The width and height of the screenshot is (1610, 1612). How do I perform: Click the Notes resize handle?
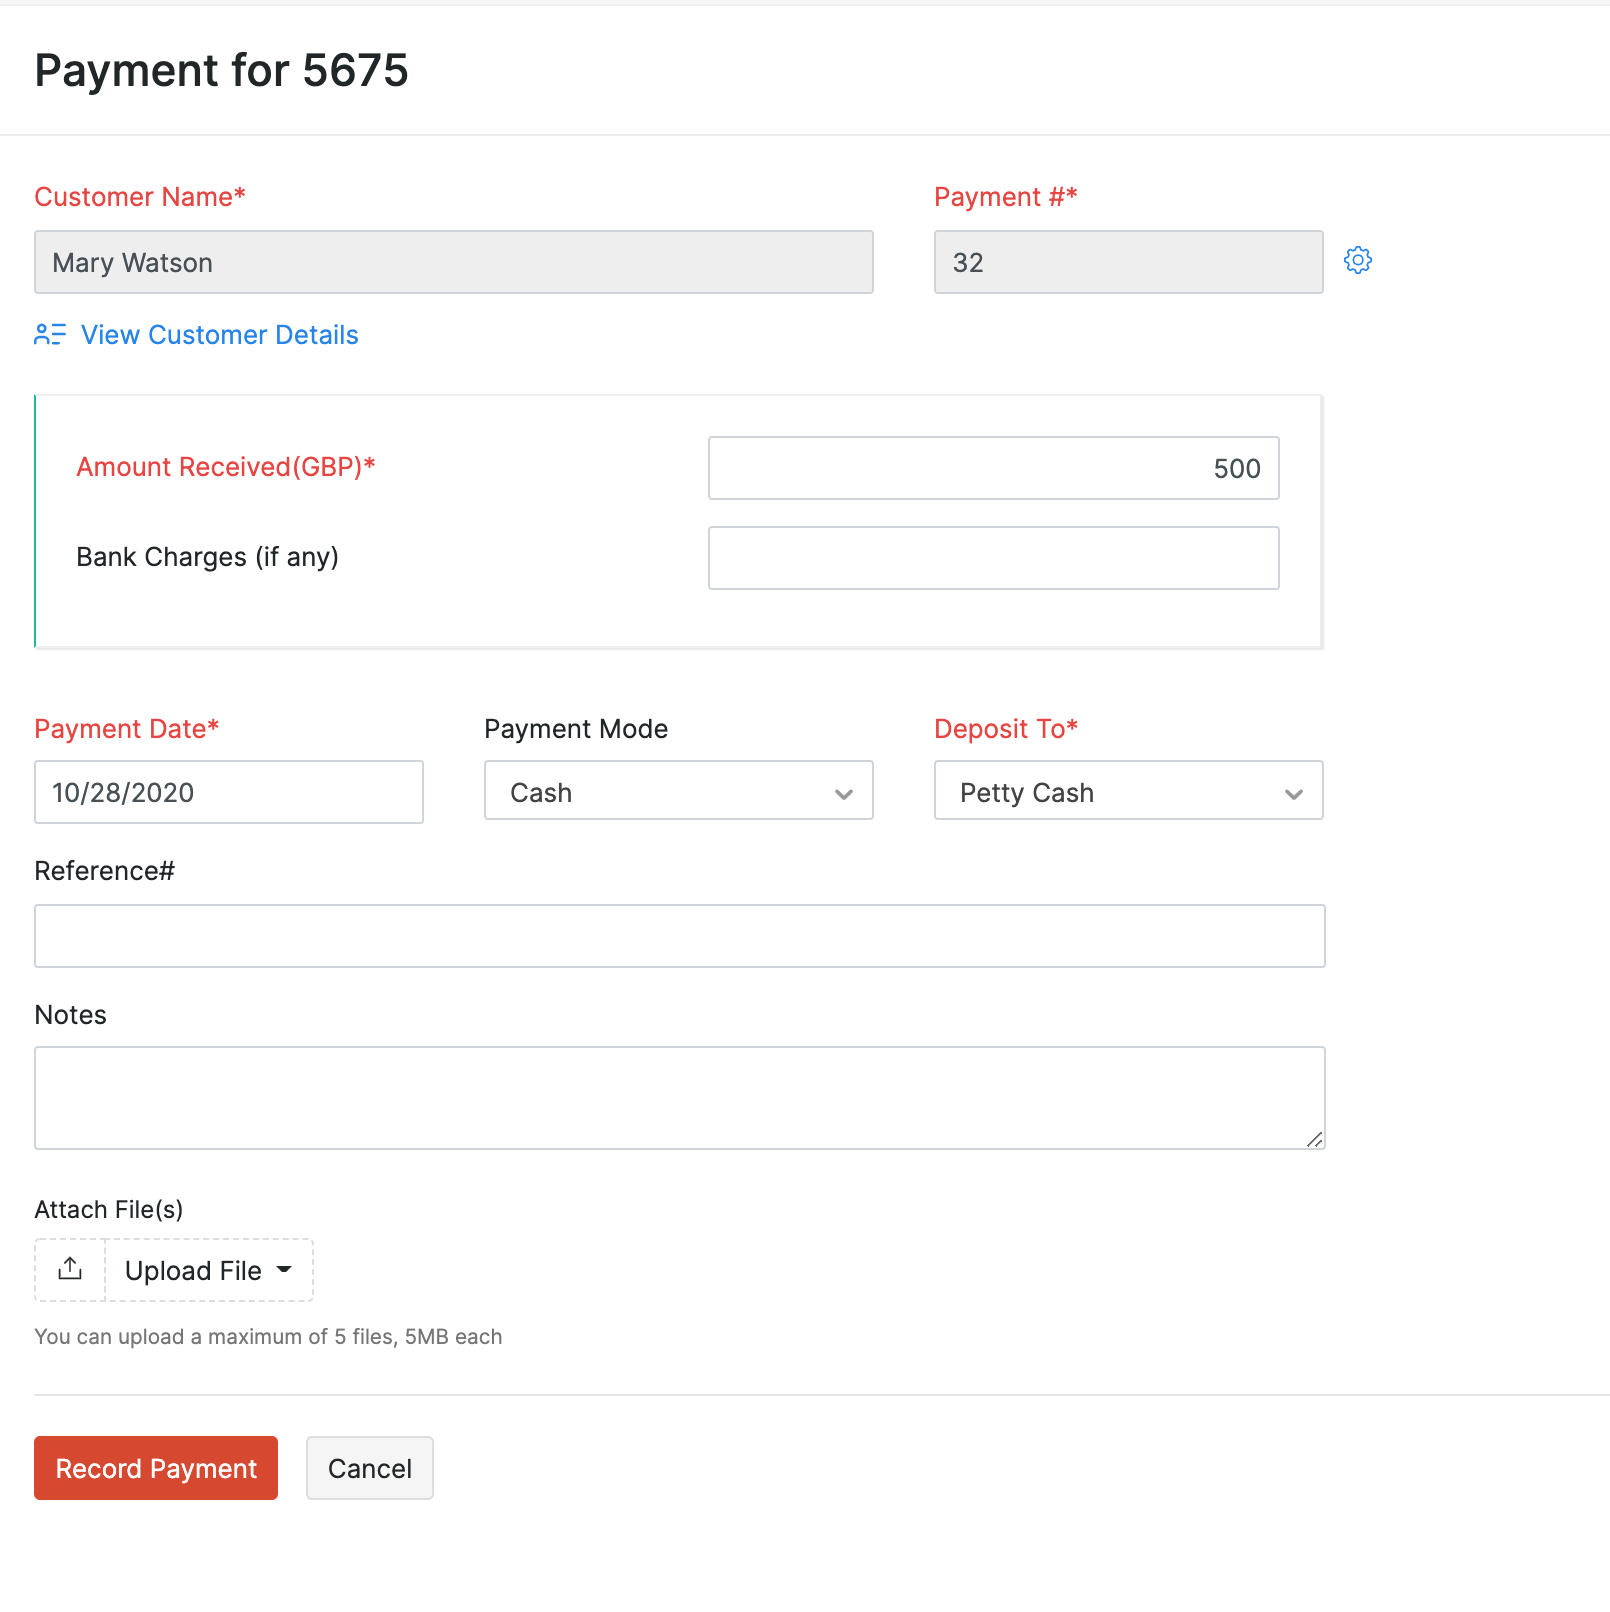(1315, 1141)
